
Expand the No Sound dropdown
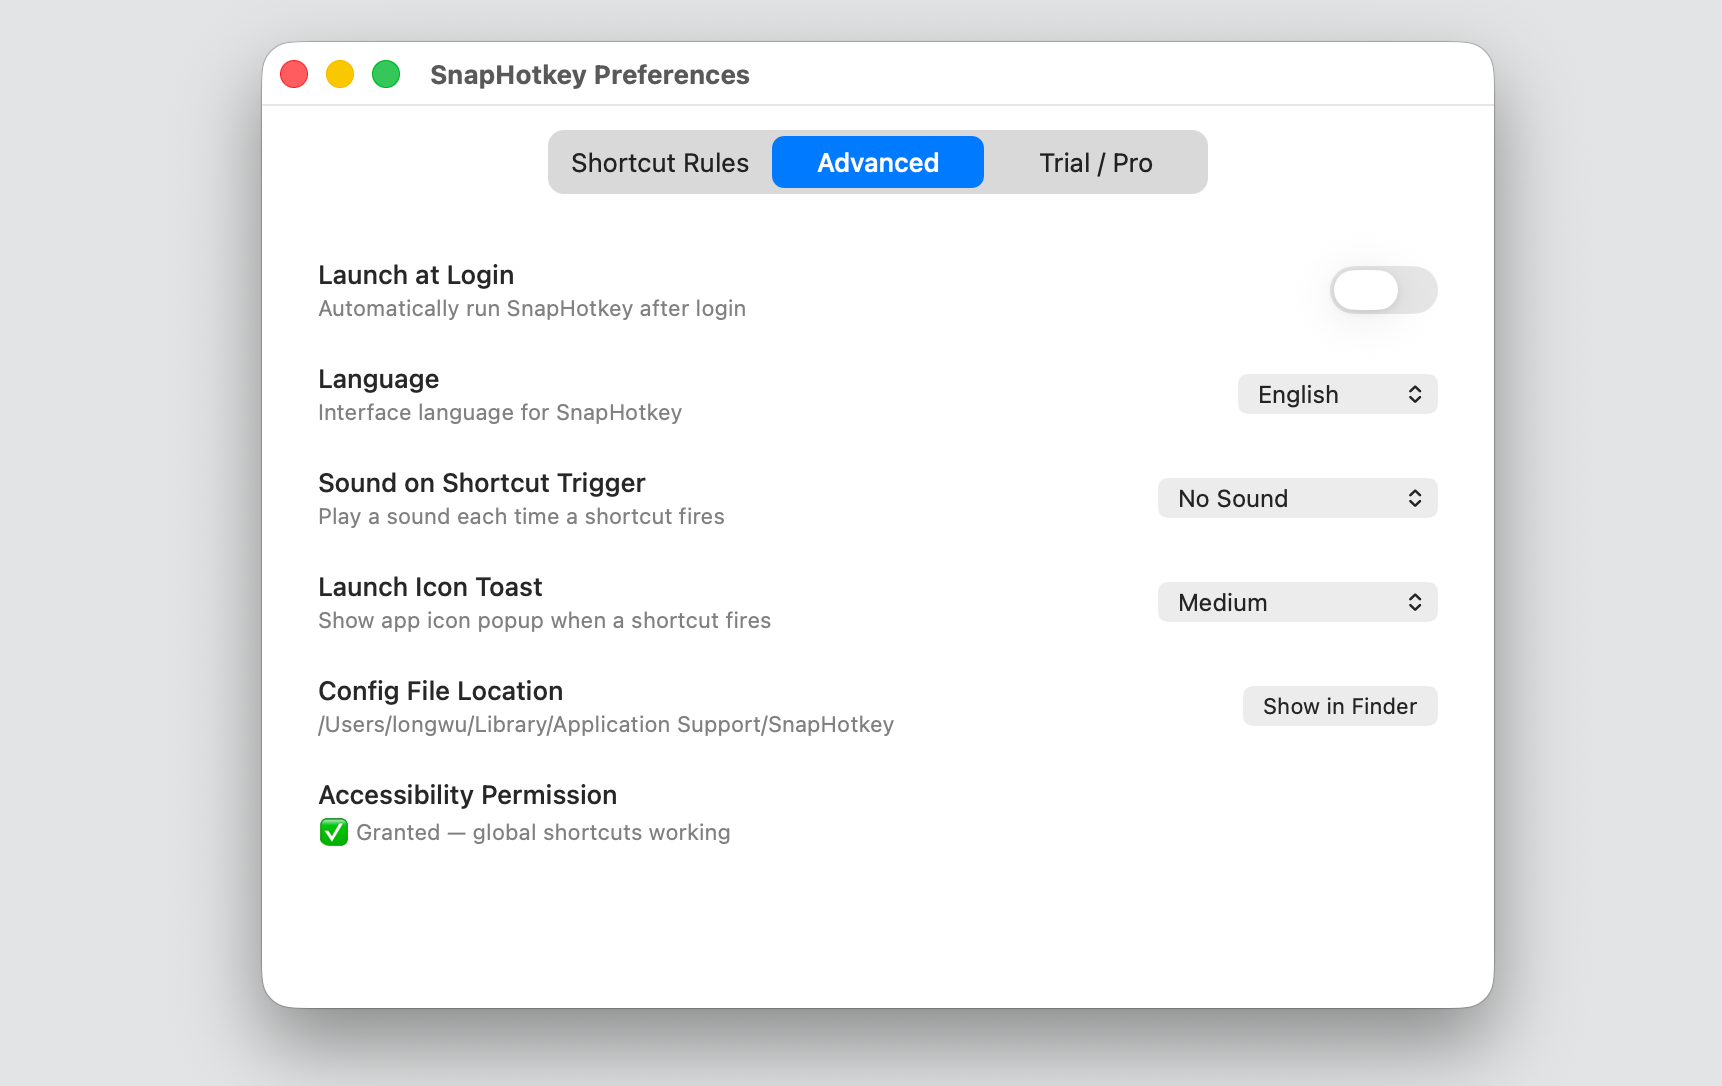[1298, 498]
